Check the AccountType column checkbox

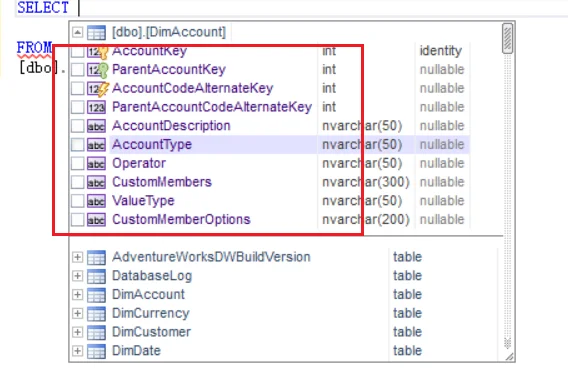[x=77, y=145]
